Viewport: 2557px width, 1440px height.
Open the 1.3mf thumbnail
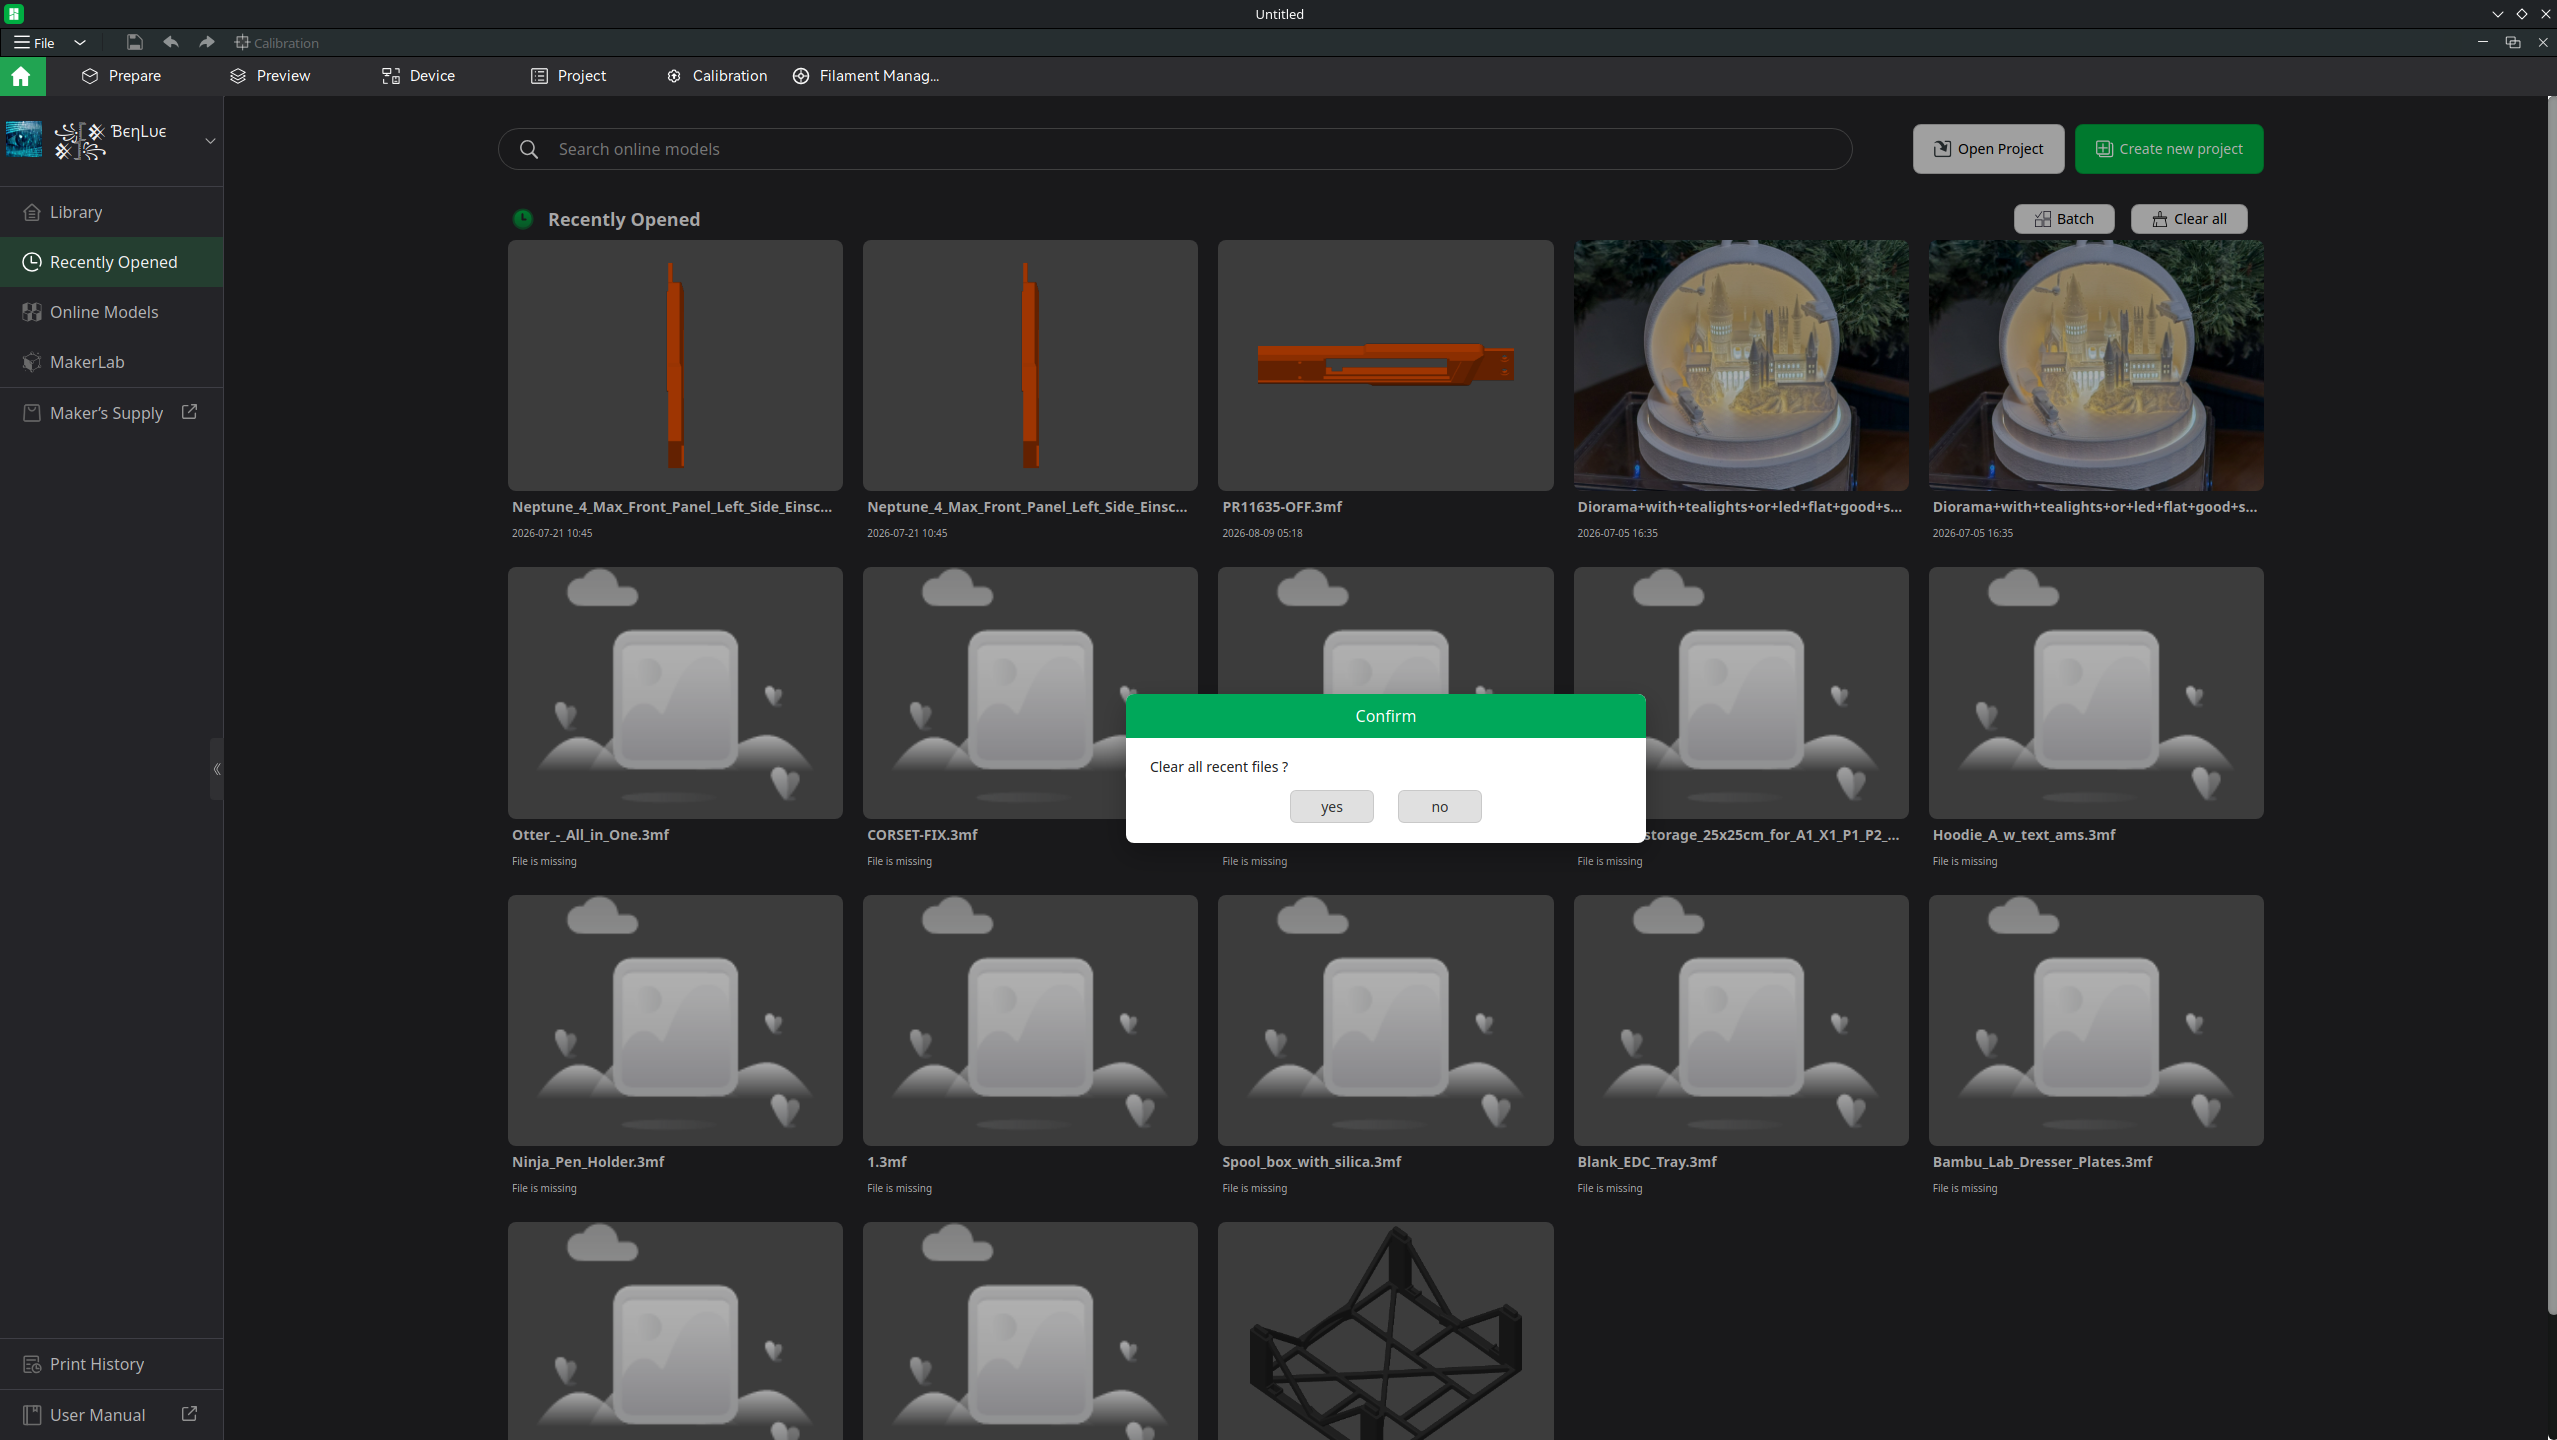[x=1030, y=1020]
